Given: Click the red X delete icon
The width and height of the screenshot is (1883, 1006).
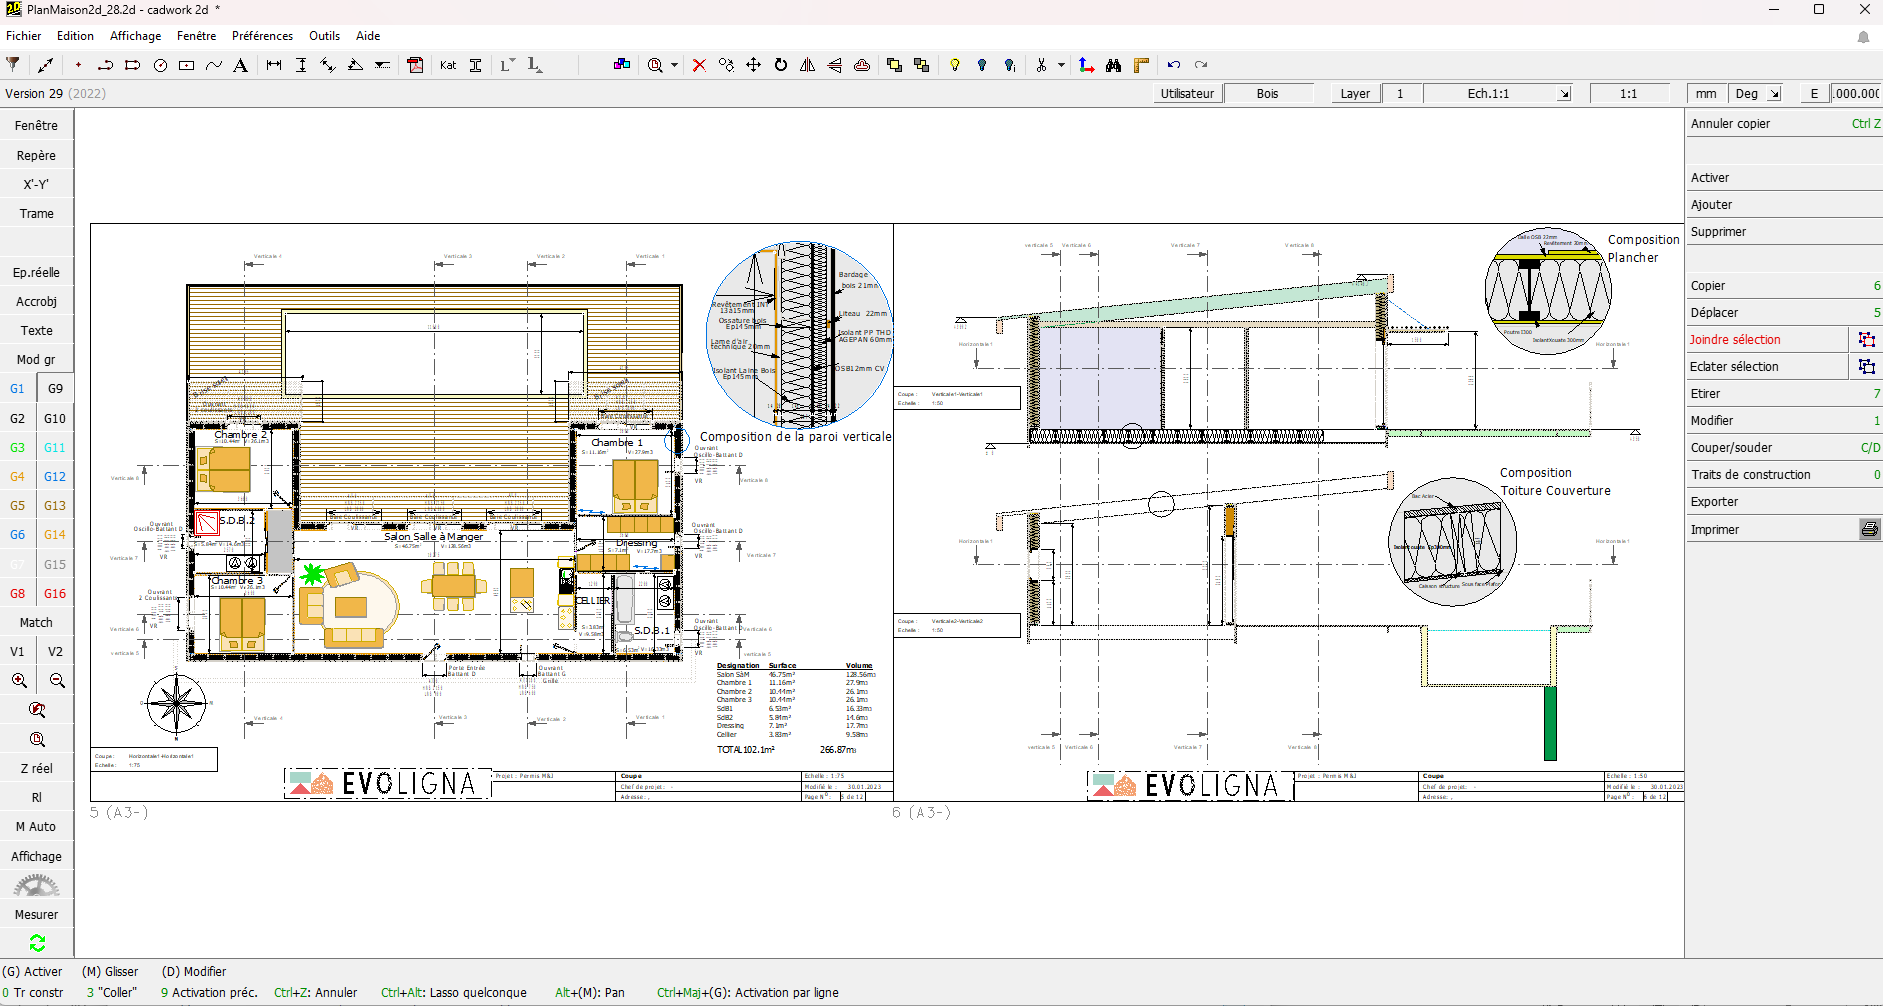Looking at the screenshot, I should (x=699, y=65).
